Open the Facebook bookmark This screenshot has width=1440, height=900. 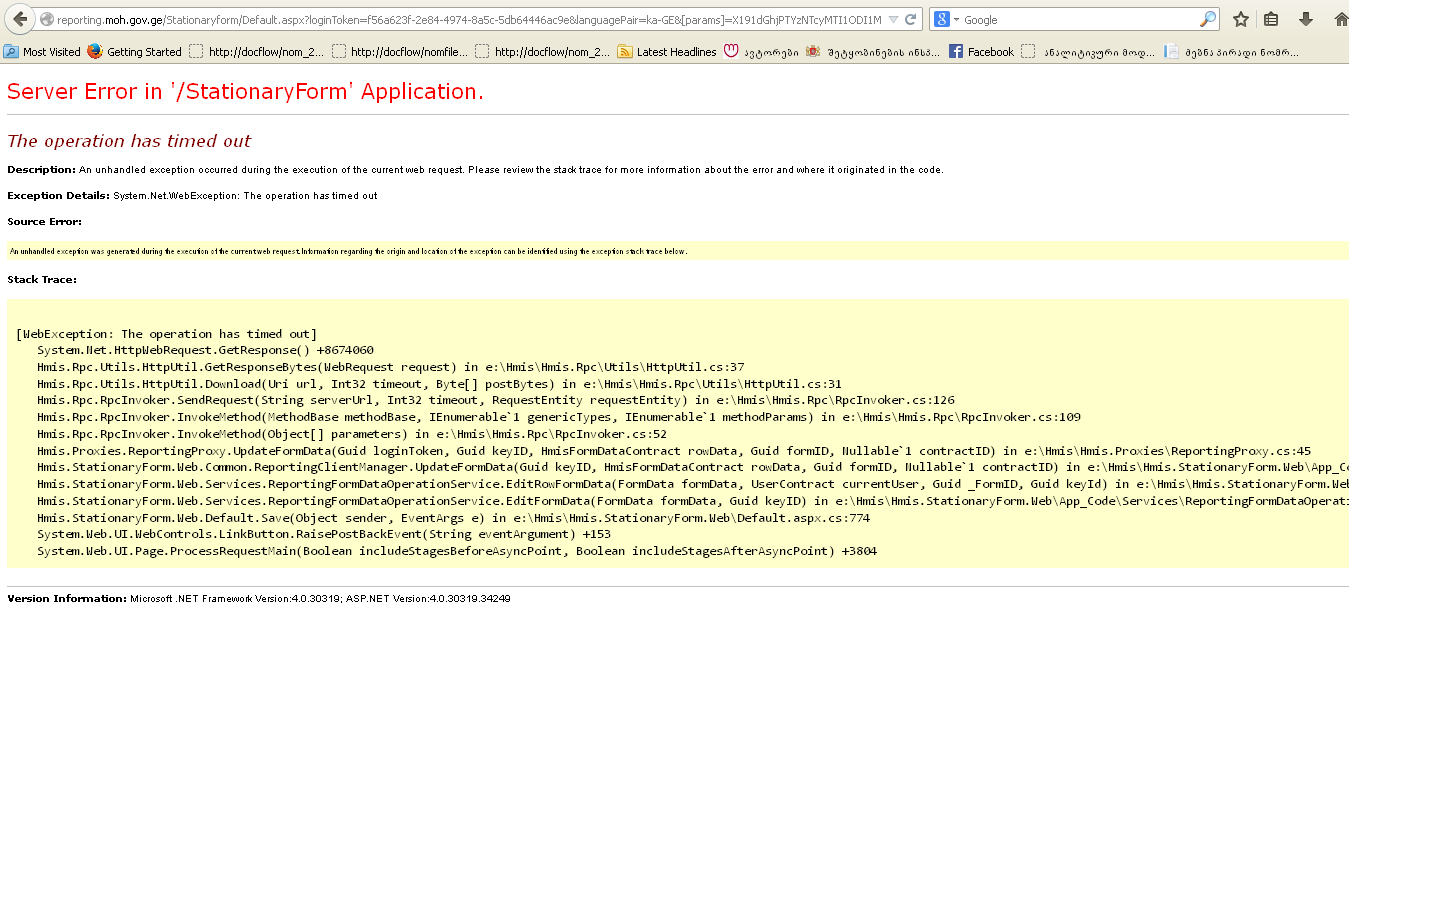click(x=981, y=52)
